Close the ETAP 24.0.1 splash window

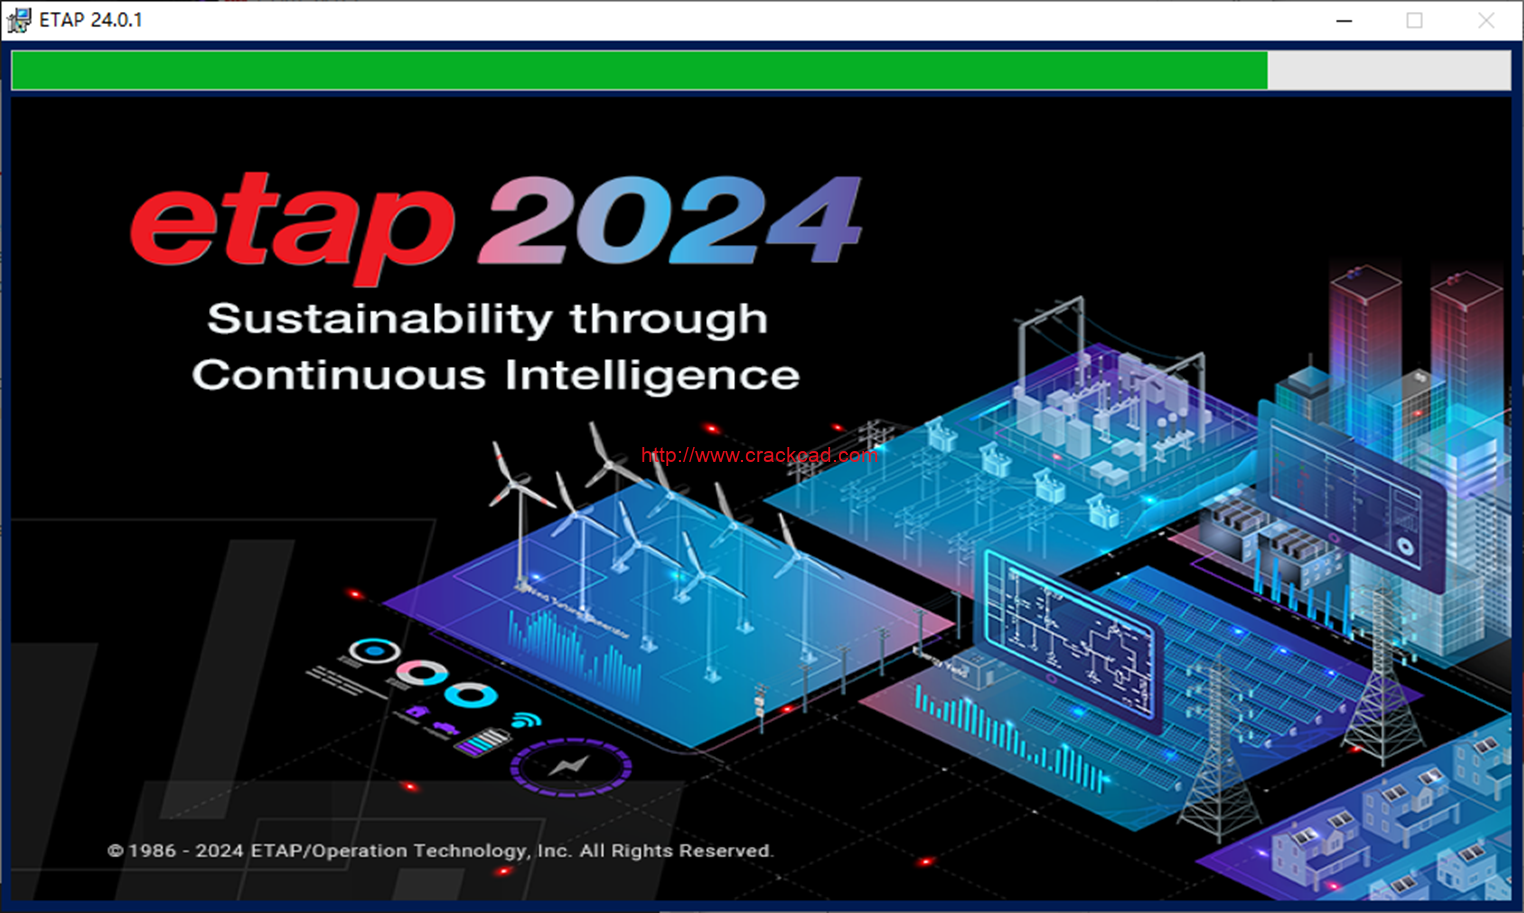click(1486, 20)
